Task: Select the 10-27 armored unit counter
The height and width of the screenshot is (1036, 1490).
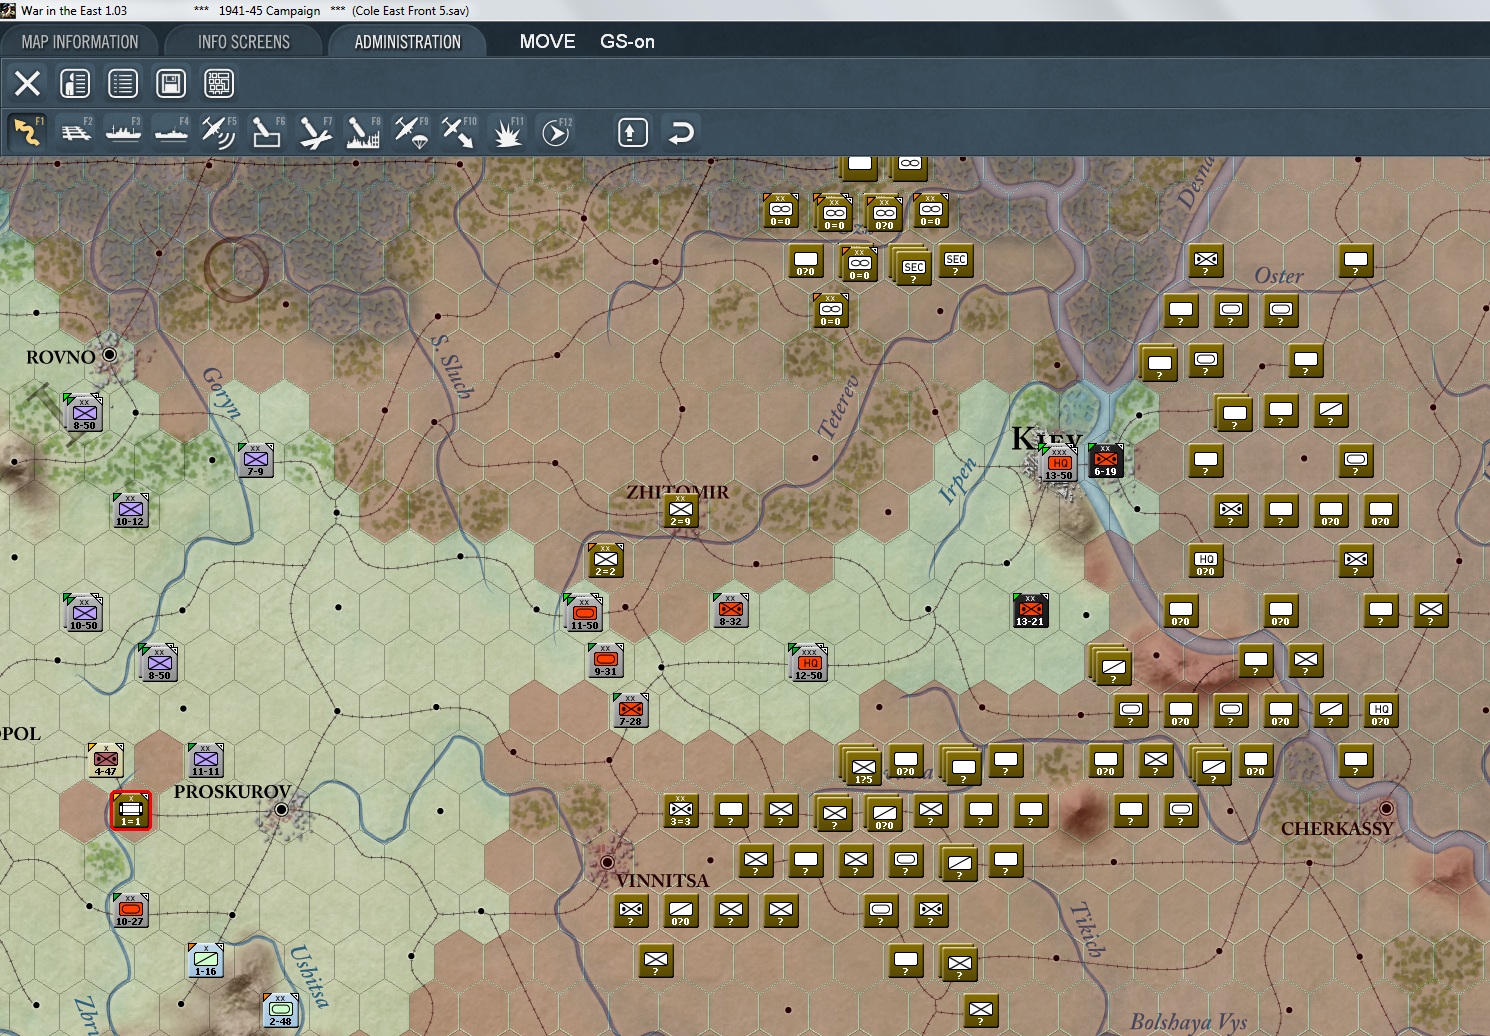Action: pyautogui.click(x=130, y=910)
